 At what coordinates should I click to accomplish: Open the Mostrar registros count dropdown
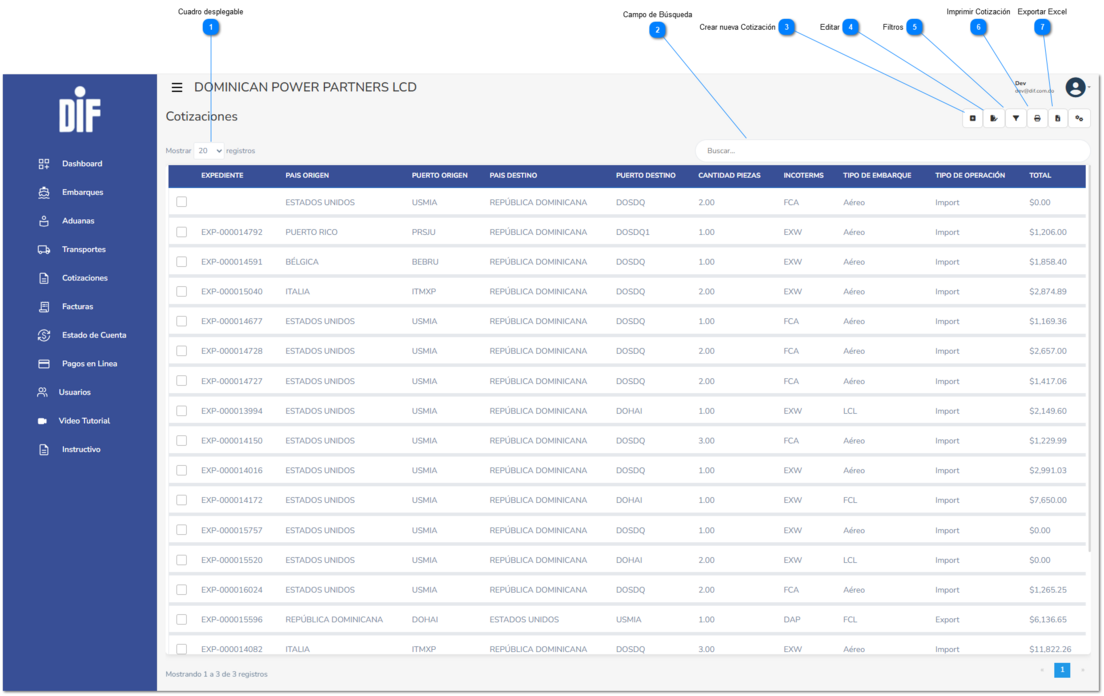coord(209,151)
